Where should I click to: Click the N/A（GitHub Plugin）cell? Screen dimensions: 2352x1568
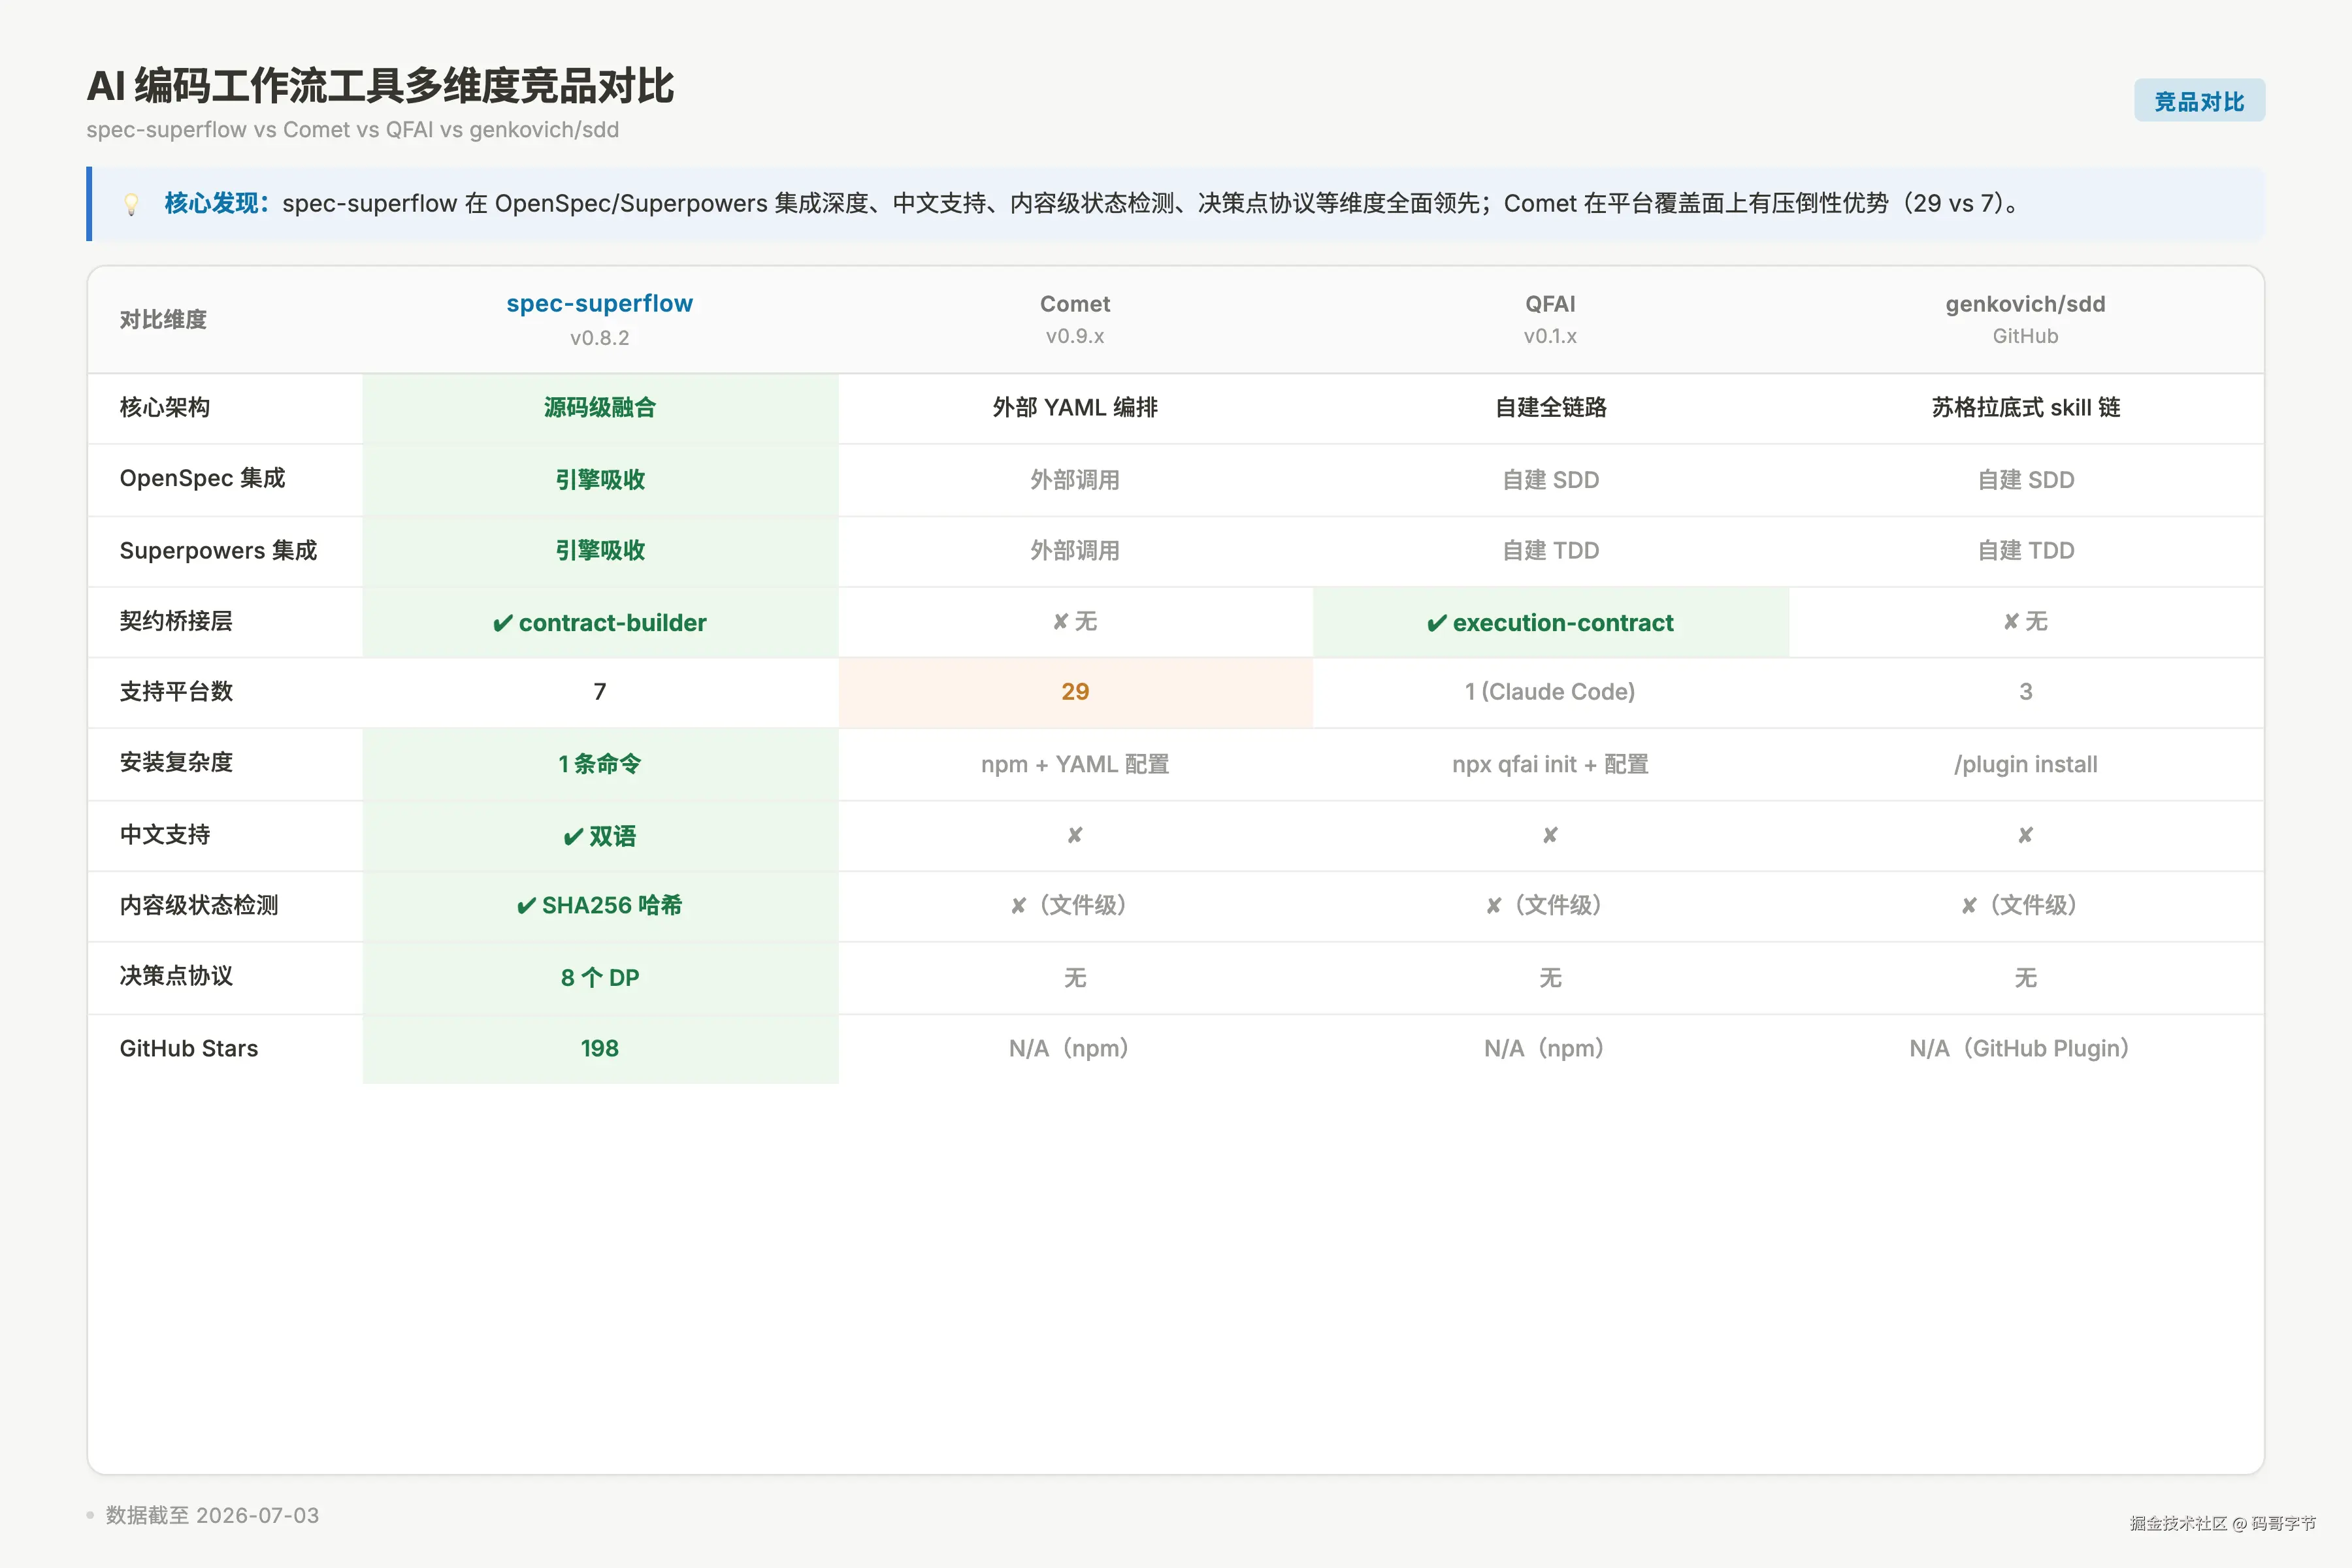pyautogui.click(x=2025, y=1049)
